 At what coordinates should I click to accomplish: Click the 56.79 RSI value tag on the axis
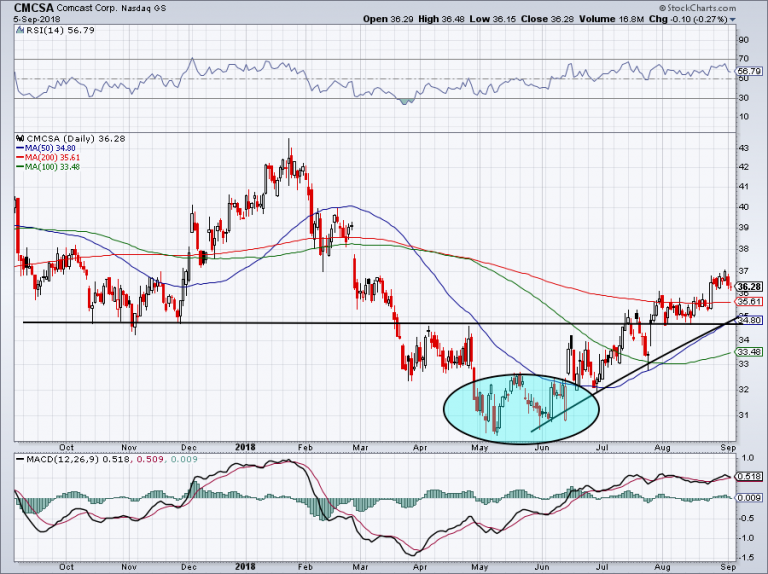[749, 72]
